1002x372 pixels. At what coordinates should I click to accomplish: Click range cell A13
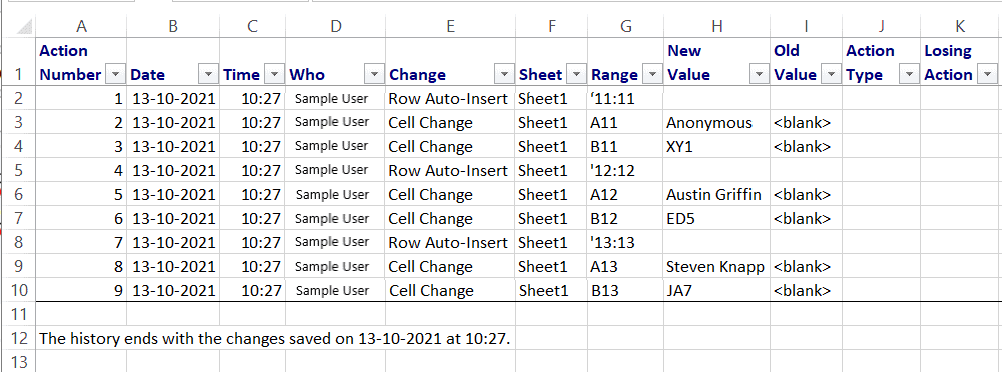point(626,267)
